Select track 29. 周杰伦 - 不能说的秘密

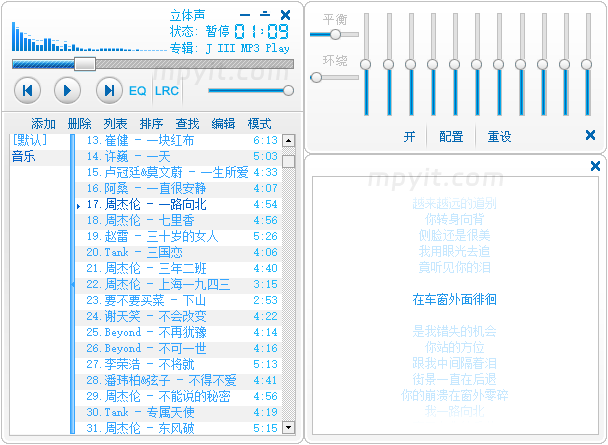point(178,396)
